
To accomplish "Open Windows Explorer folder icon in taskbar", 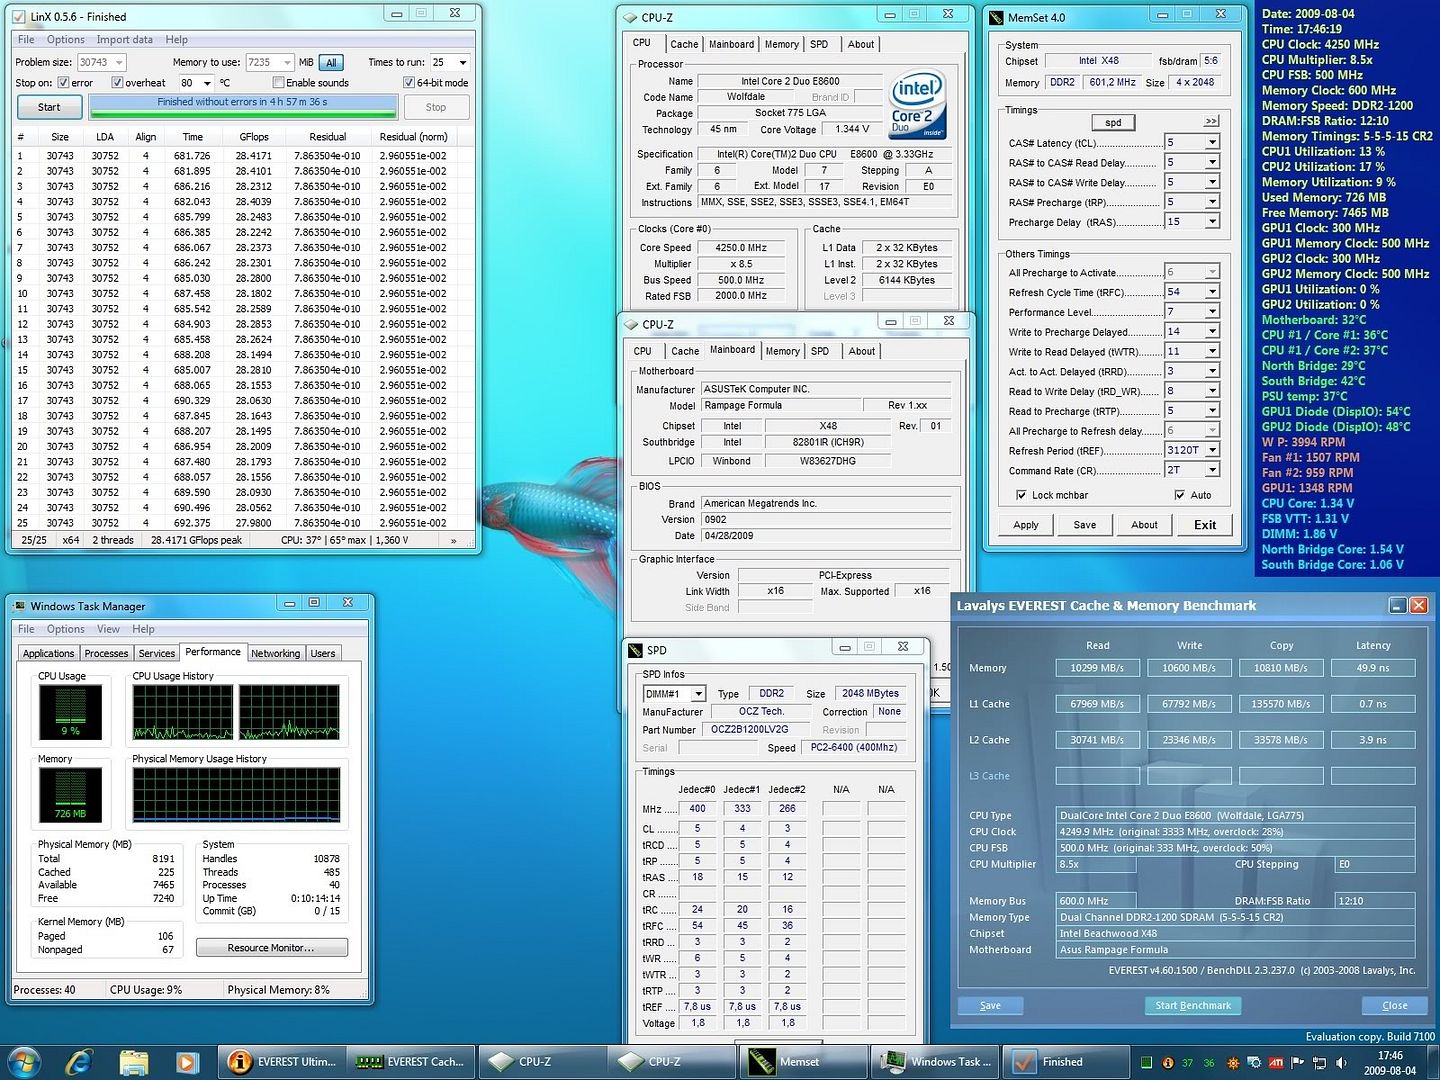I will click(x=133, y=1061).
